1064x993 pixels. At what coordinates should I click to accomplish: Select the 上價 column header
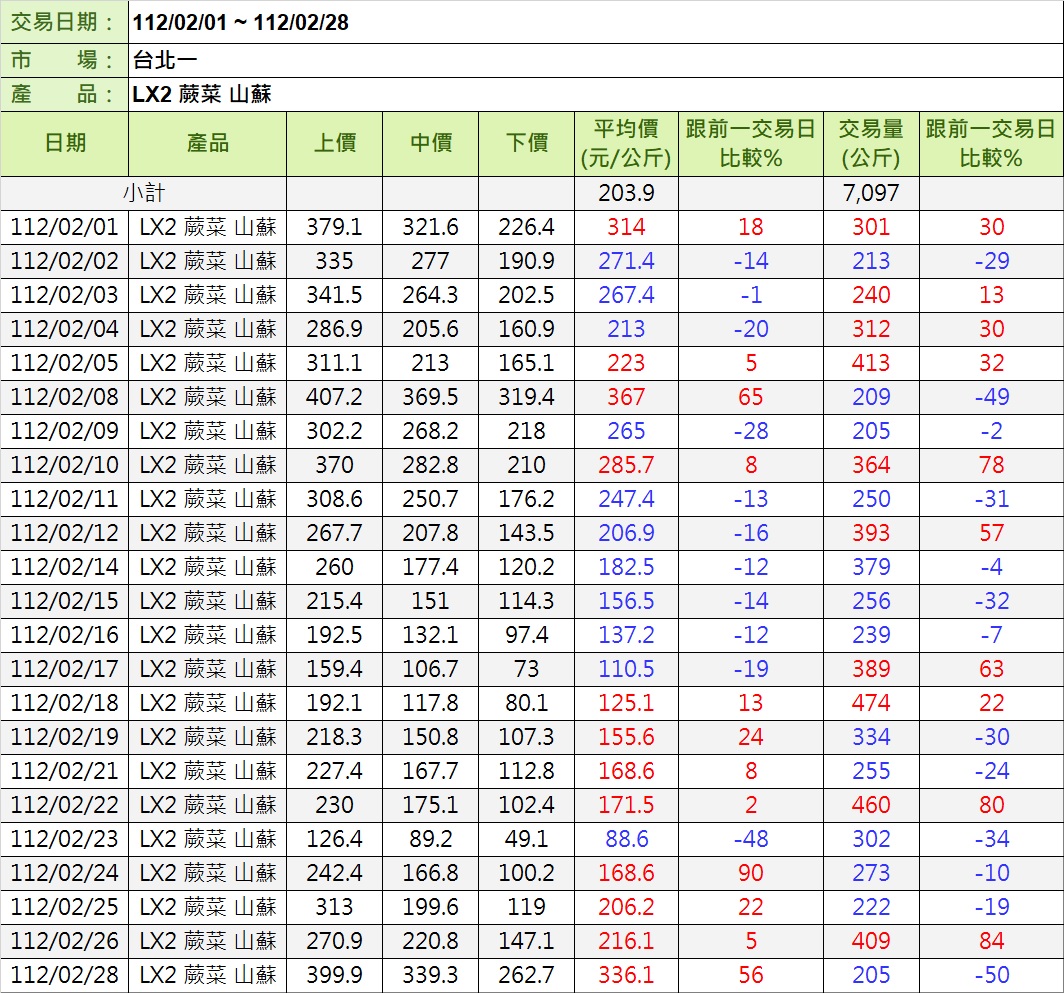[x=334, y=144]
